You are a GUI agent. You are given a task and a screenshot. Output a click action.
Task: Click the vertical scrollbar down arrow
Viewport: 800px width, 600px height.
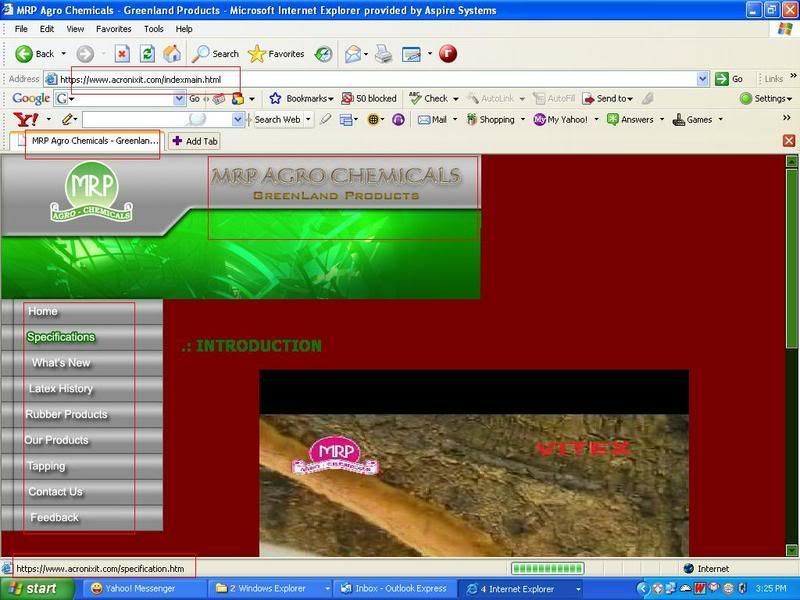(791, 550)
